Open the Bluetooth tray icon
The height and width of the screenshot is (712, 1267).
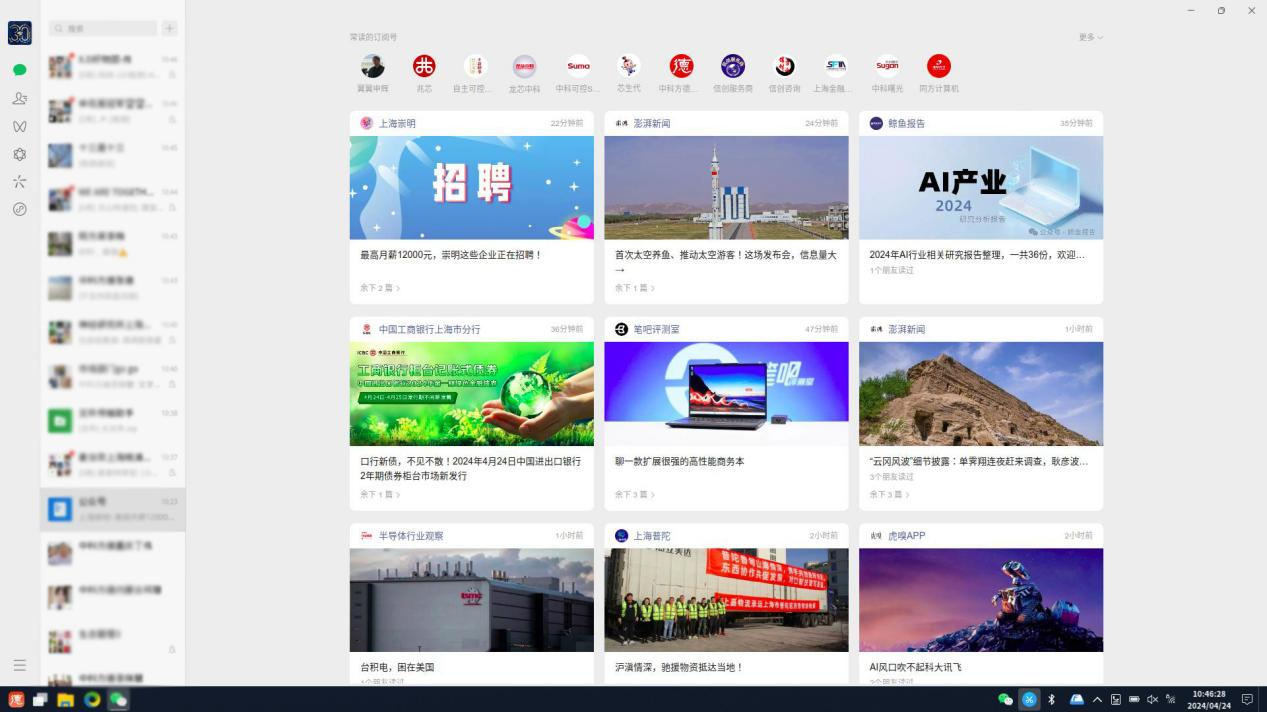point(1052,700)
